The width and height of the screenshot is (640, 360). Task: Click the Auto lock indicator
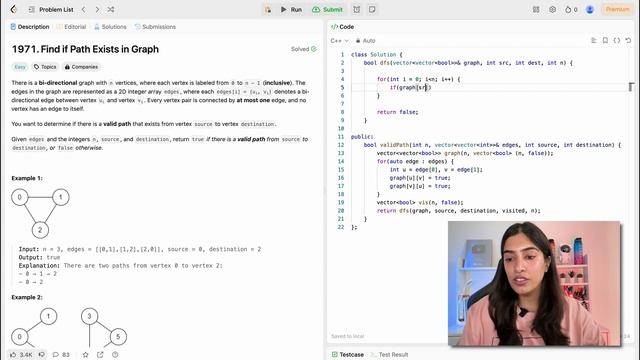[365, 41]
